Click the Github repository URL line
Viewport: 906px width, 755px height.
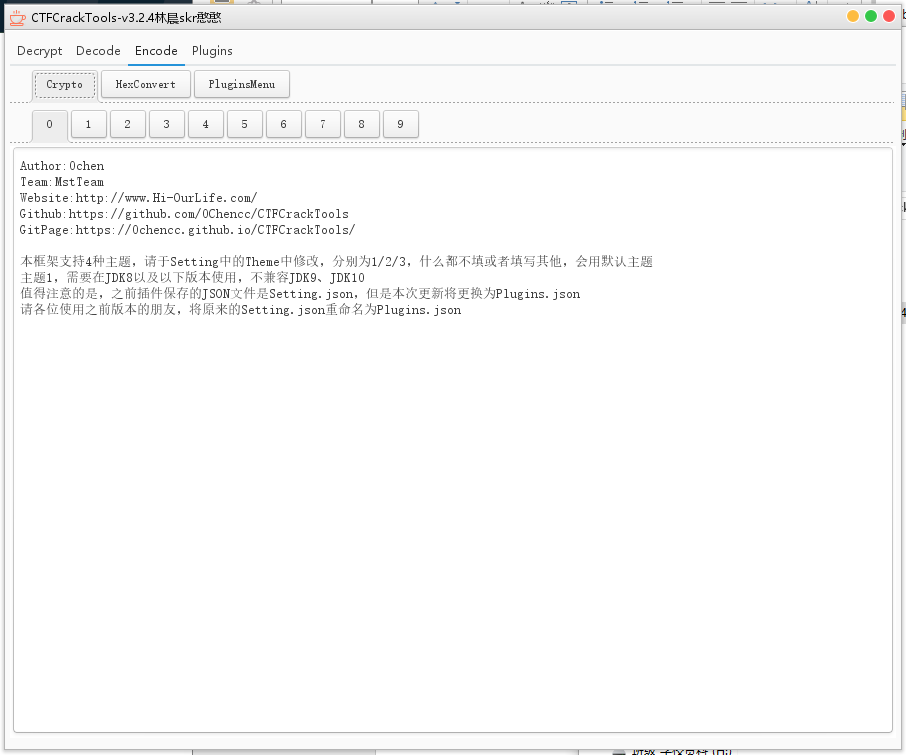tap(184, 214)
